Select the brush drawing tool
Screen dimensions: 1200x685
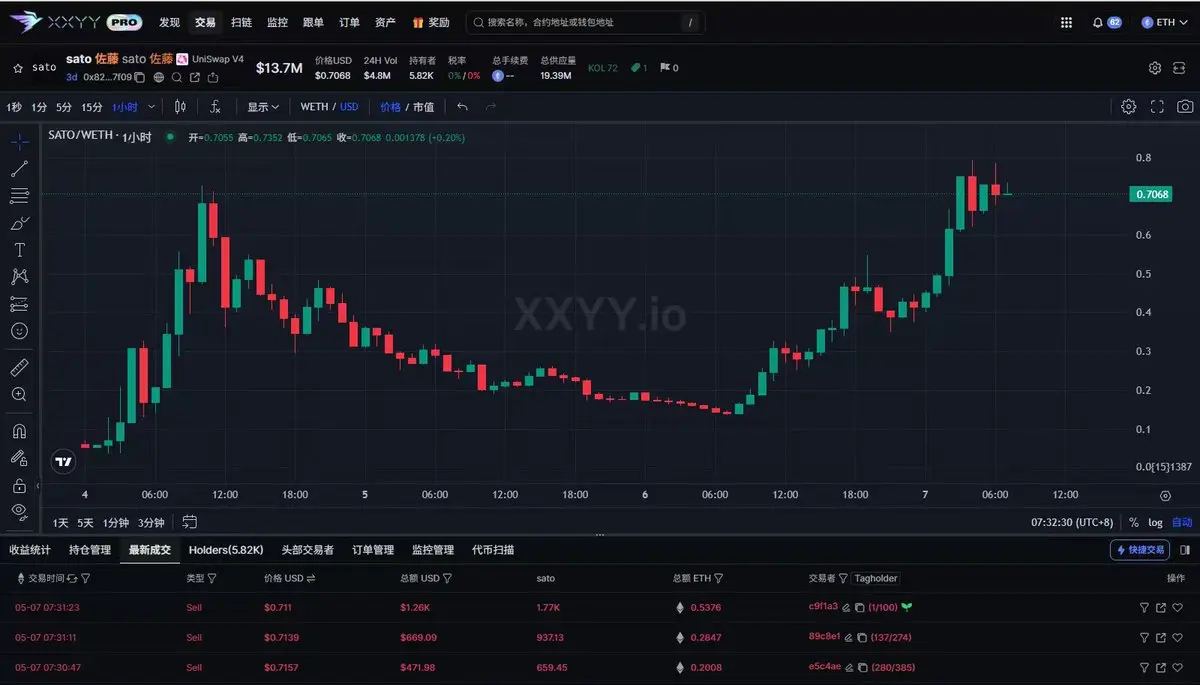(19, 222)
